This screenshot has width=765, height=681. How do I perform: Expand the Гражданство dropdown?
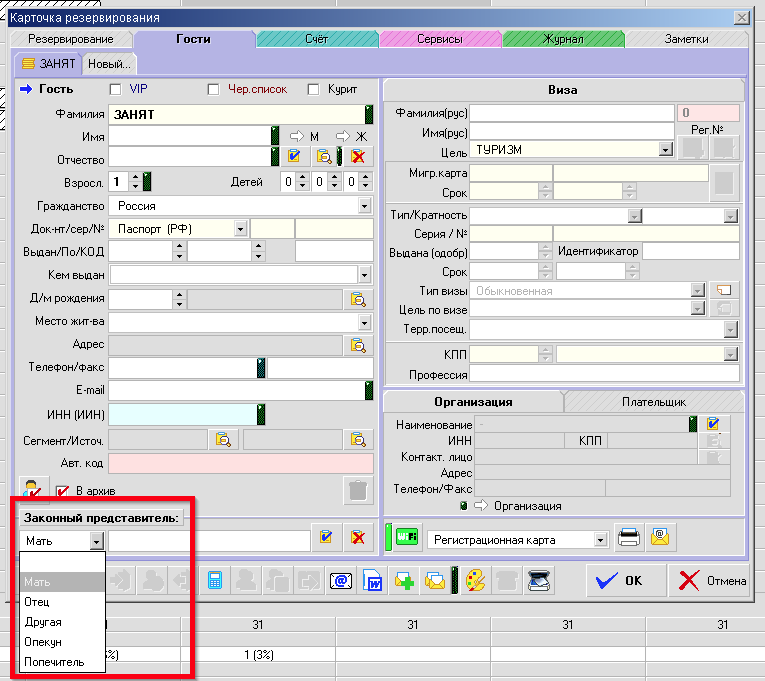click(364, 206)
